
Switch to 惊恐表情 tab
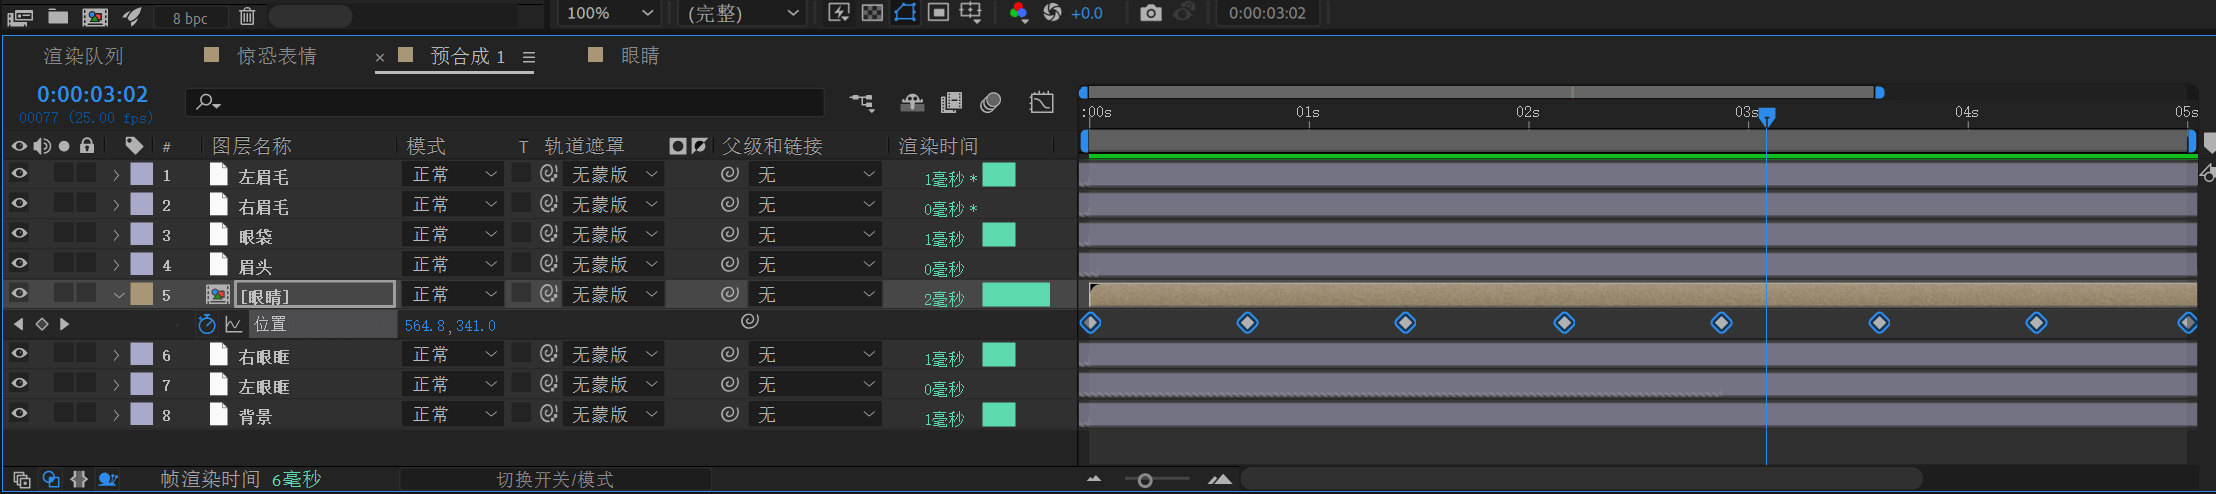[x=276, y=56]
